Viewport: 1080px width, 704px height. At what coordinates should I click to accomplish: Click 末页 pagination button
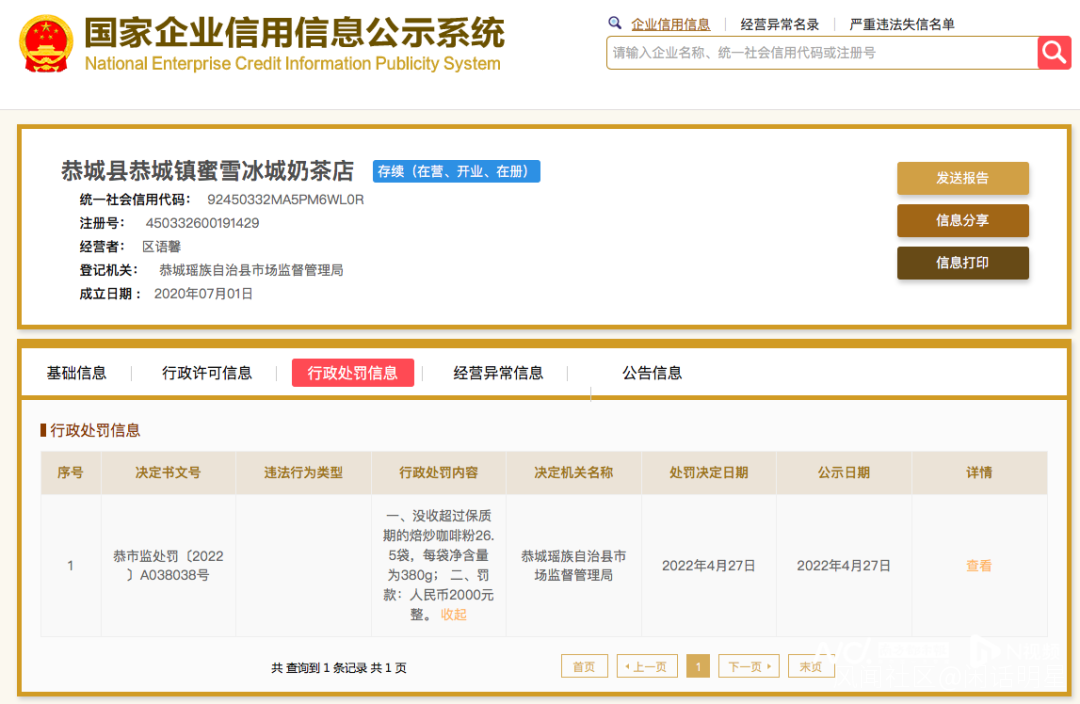tap(811, 666)
